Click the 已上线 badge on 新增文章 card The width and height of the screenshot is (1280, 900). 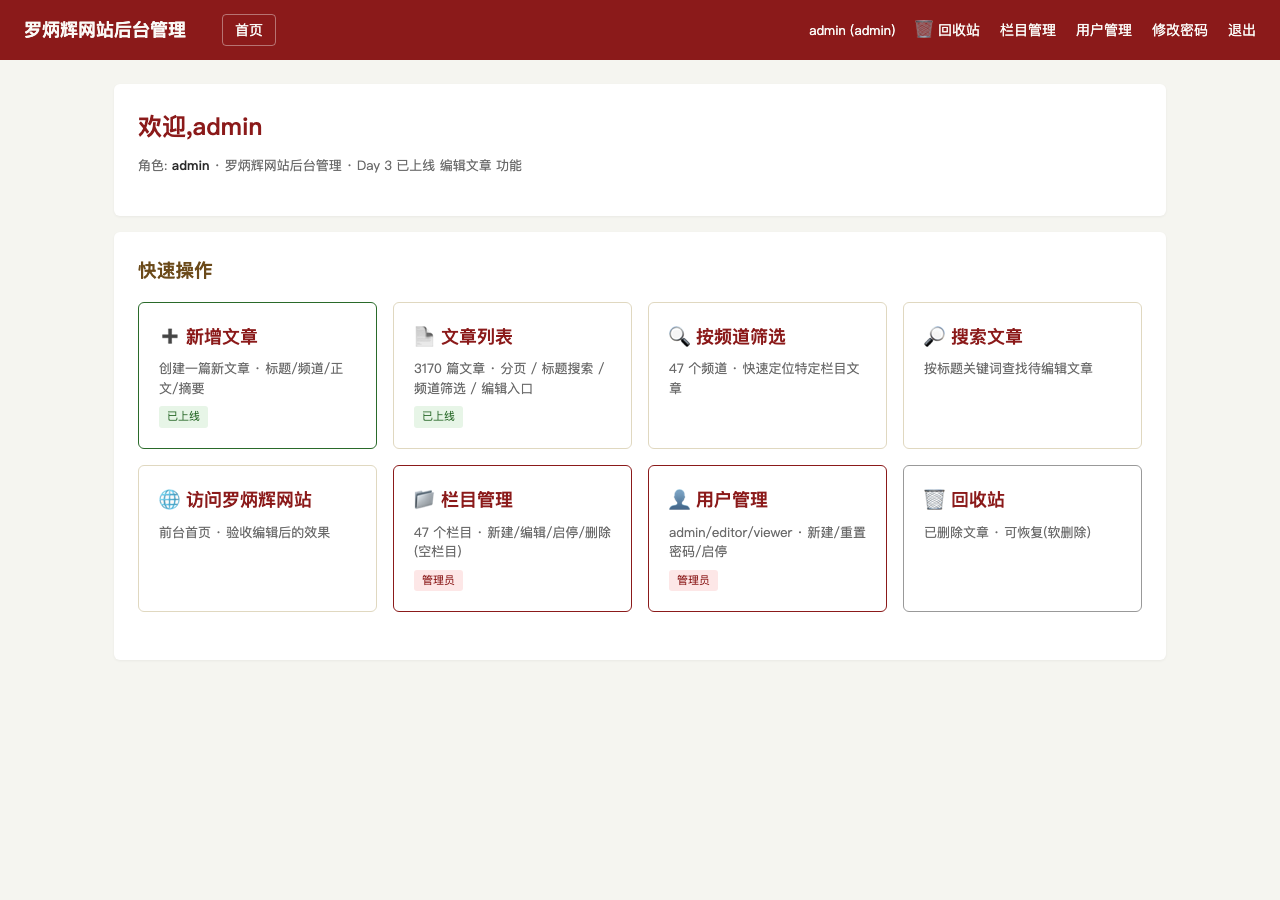point(183,416)
